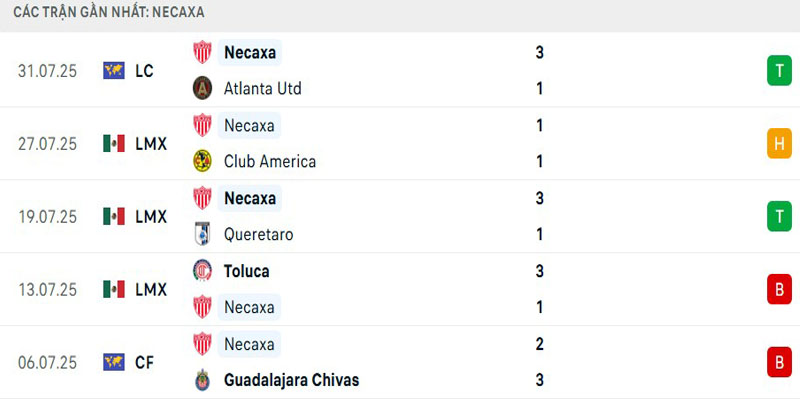Image resolution: width=800 pixels, height=400 pixels.
Task: Click the red B badge for 06.07.25
Action: (778, 362)
